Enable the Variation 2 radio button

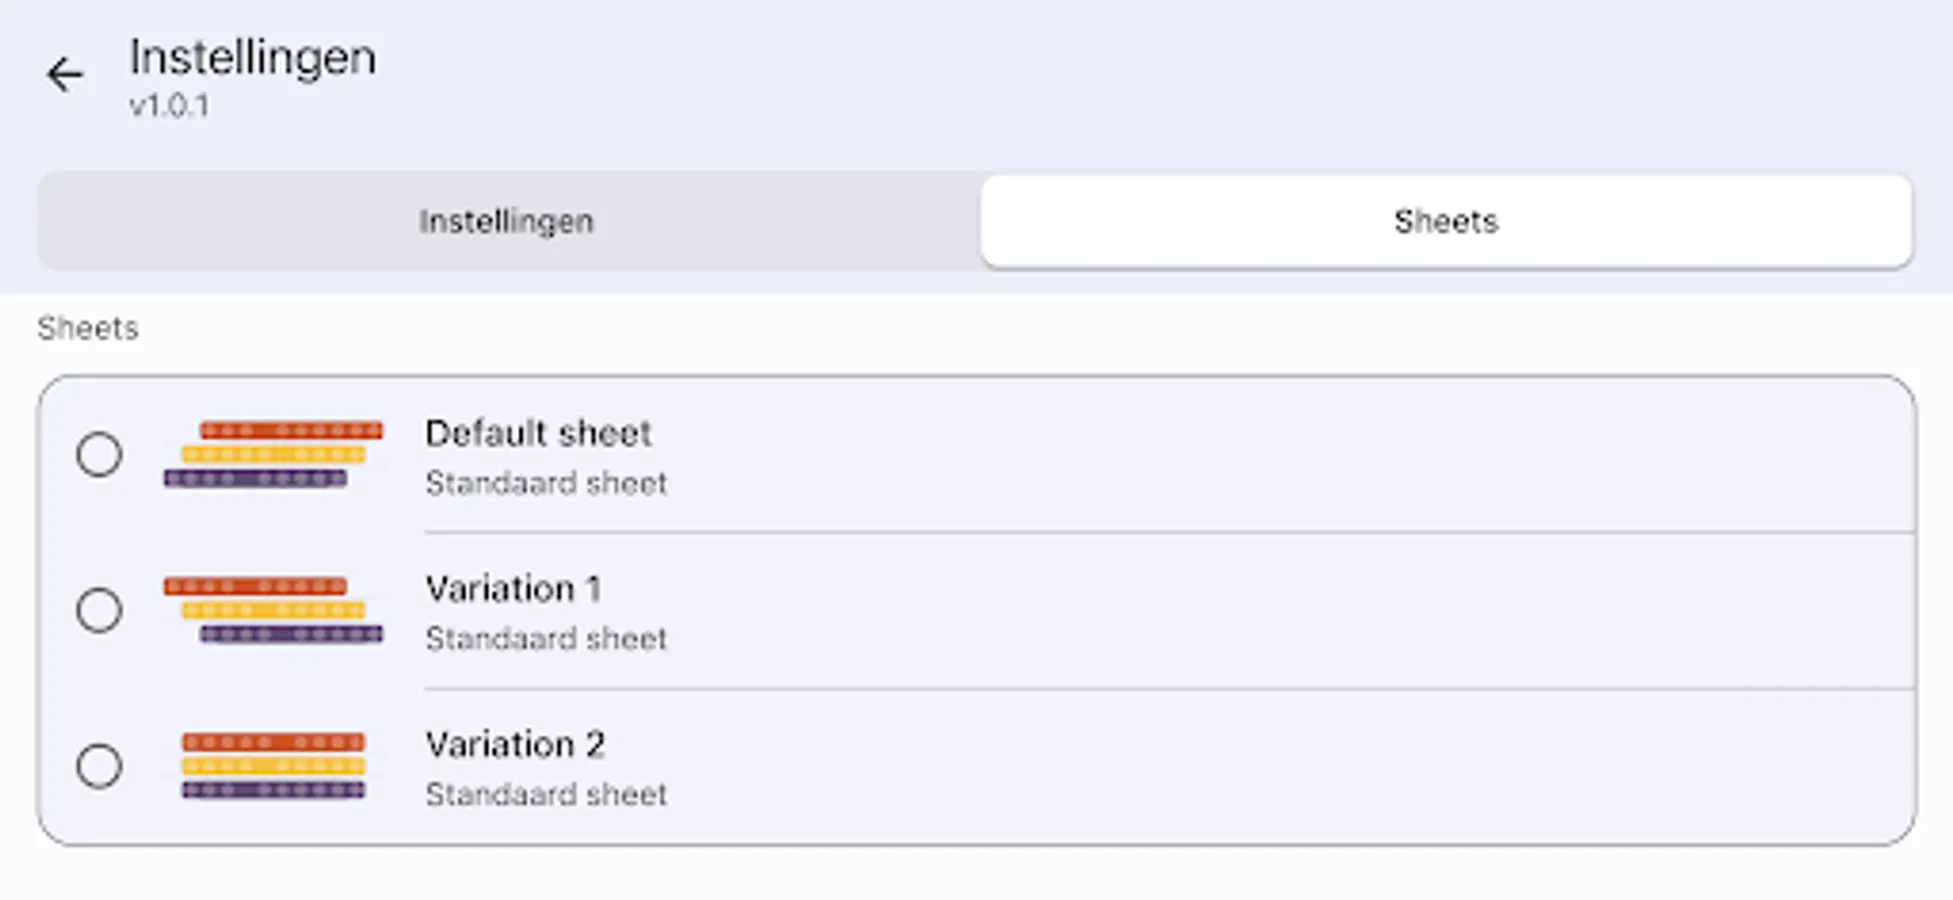point(99,766)
